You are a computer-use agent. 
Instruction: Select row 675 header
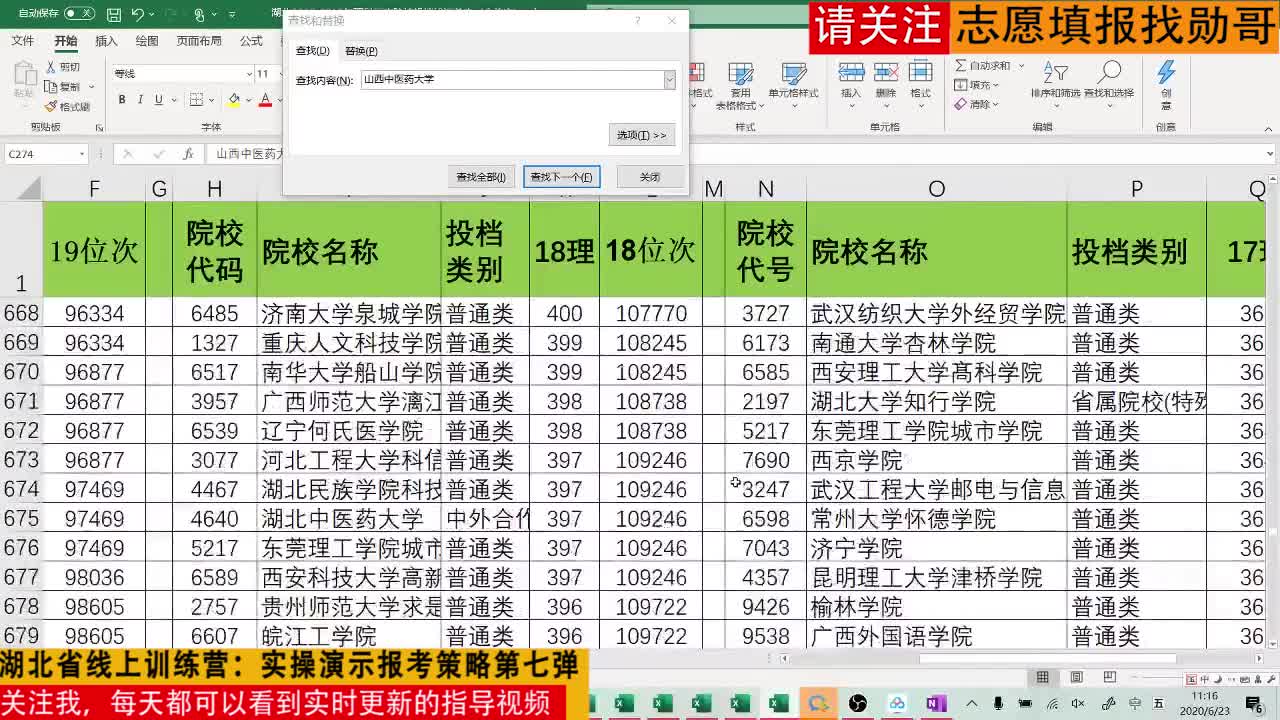point(21,519)
